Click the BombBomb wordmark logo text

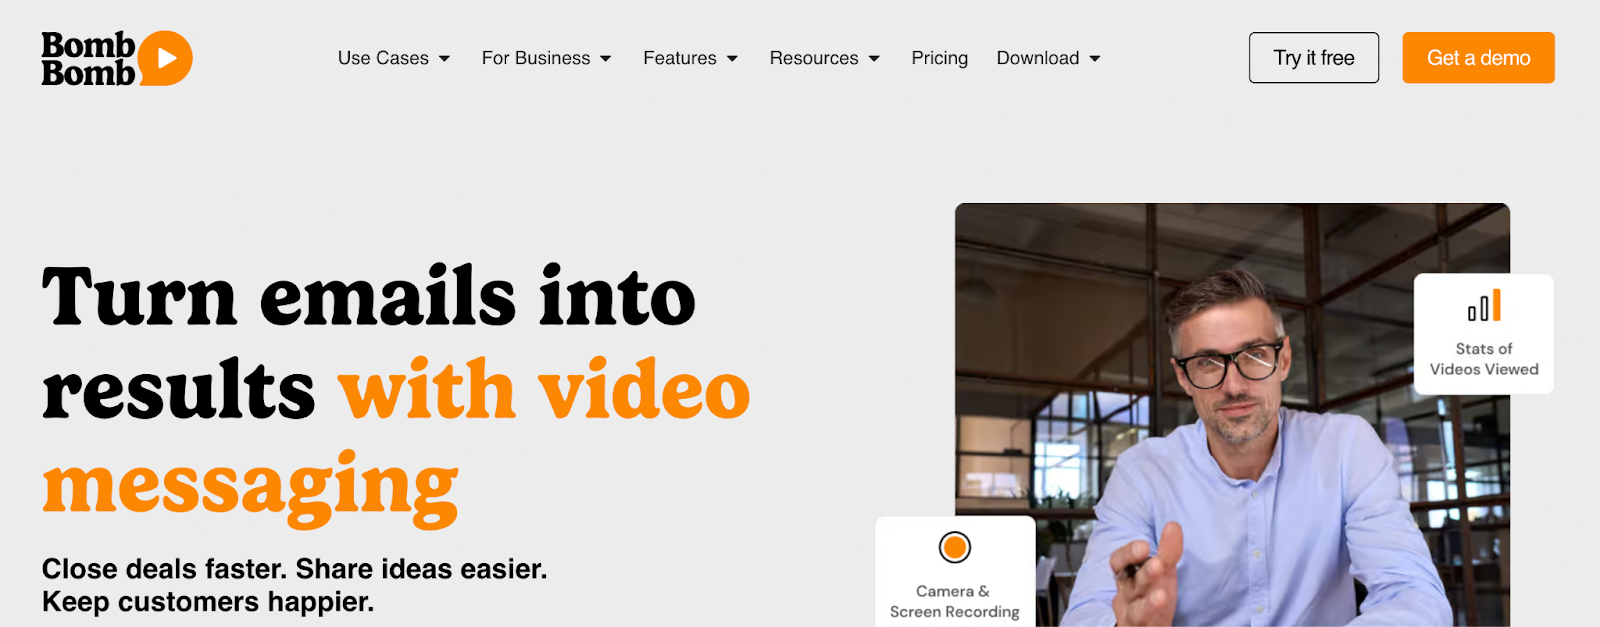[88, 58]
